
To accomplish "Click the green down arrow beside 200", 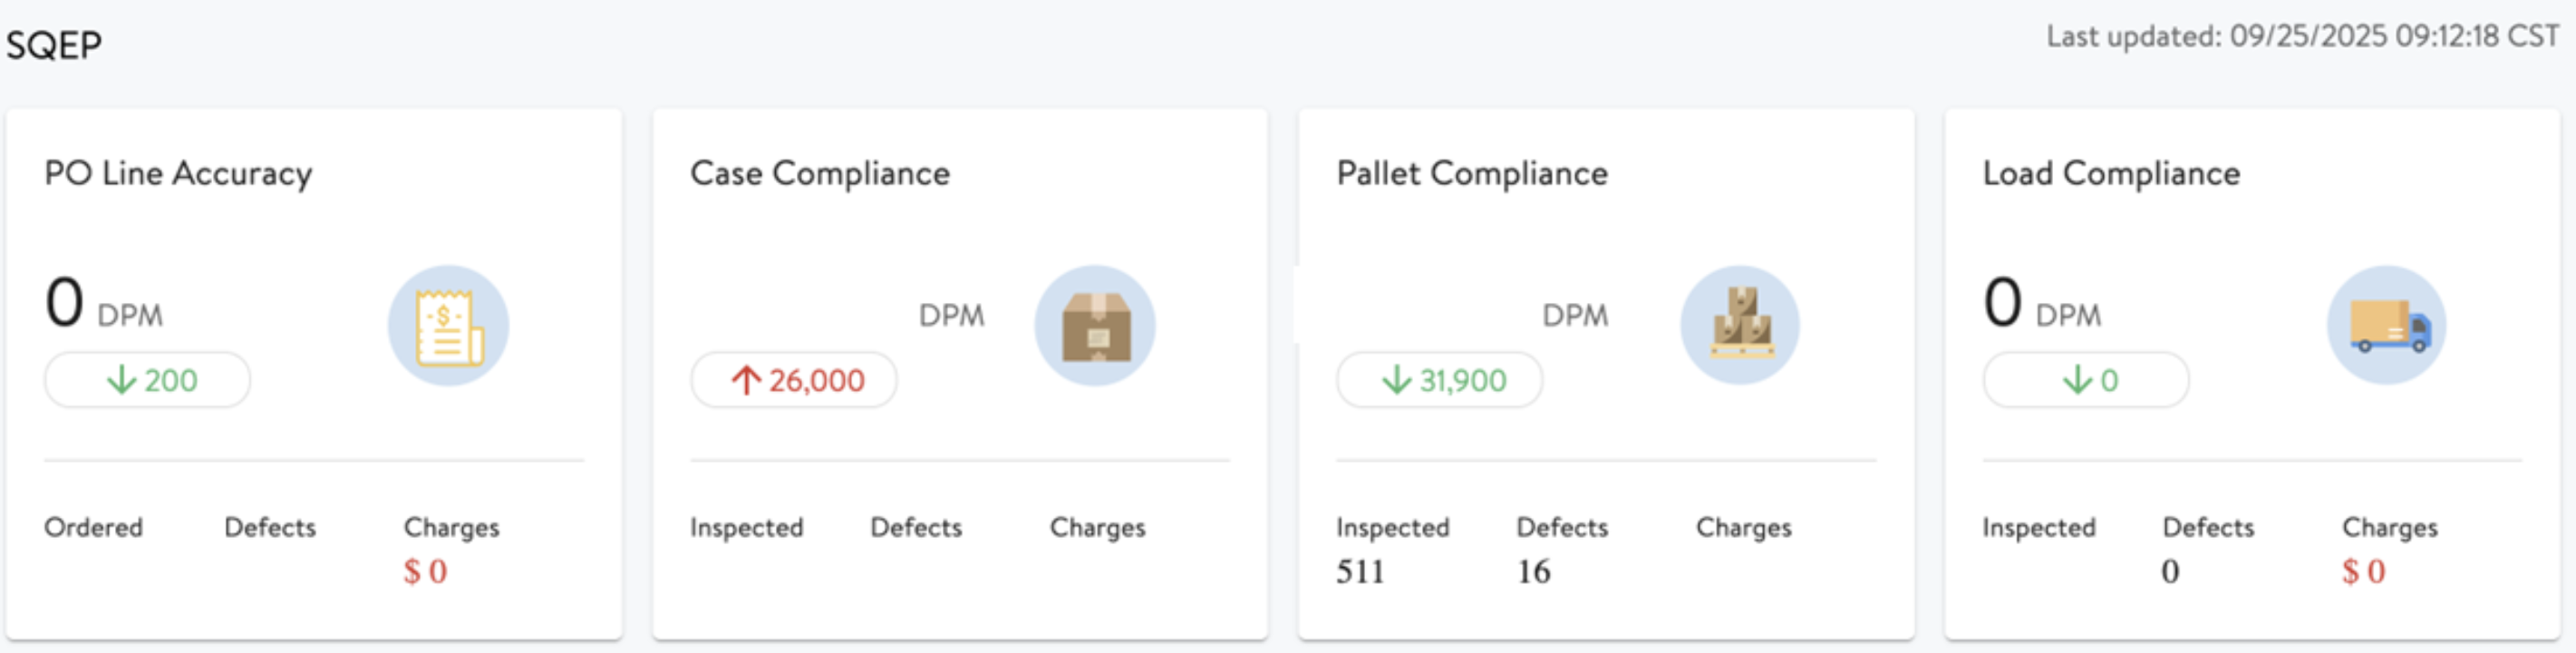I will click(x=121, y=380).
